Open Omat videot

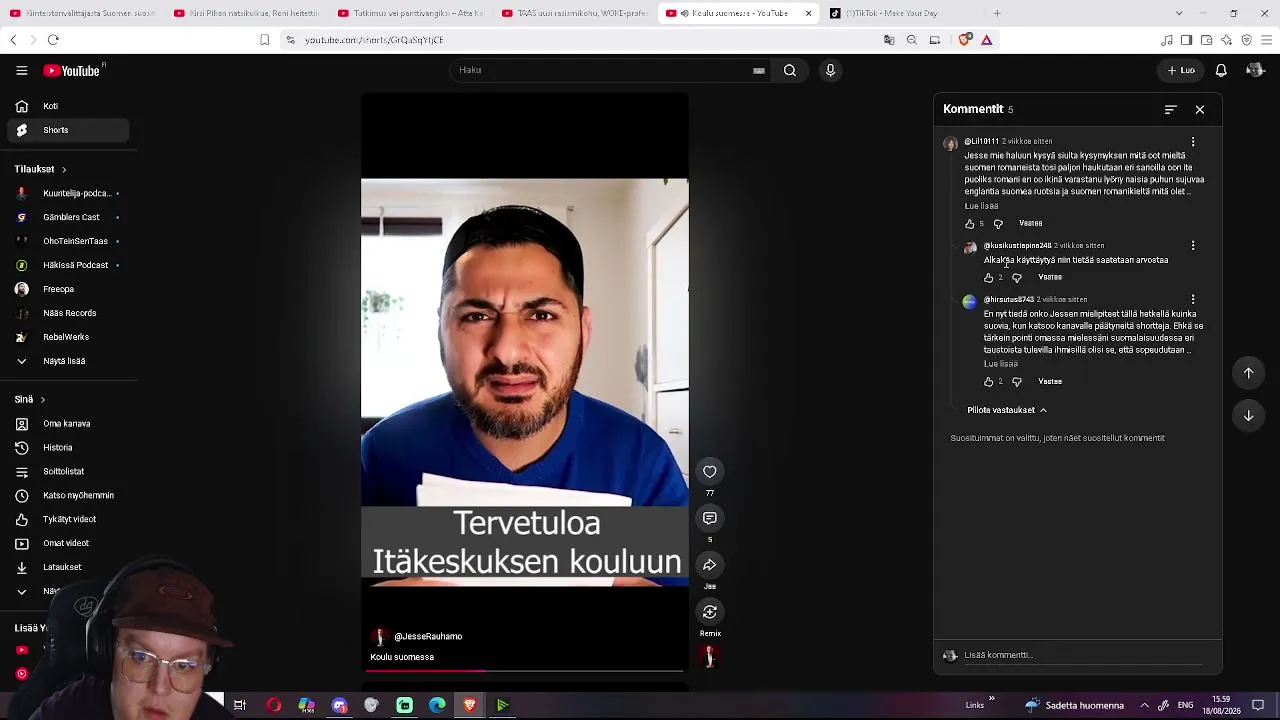[x=68, y=543]
